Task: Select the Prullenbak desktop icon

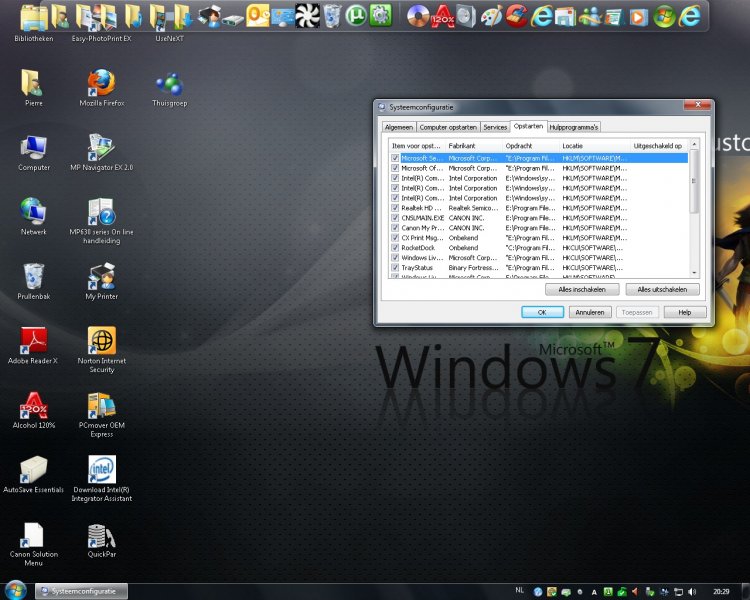Action: point(33,282)
